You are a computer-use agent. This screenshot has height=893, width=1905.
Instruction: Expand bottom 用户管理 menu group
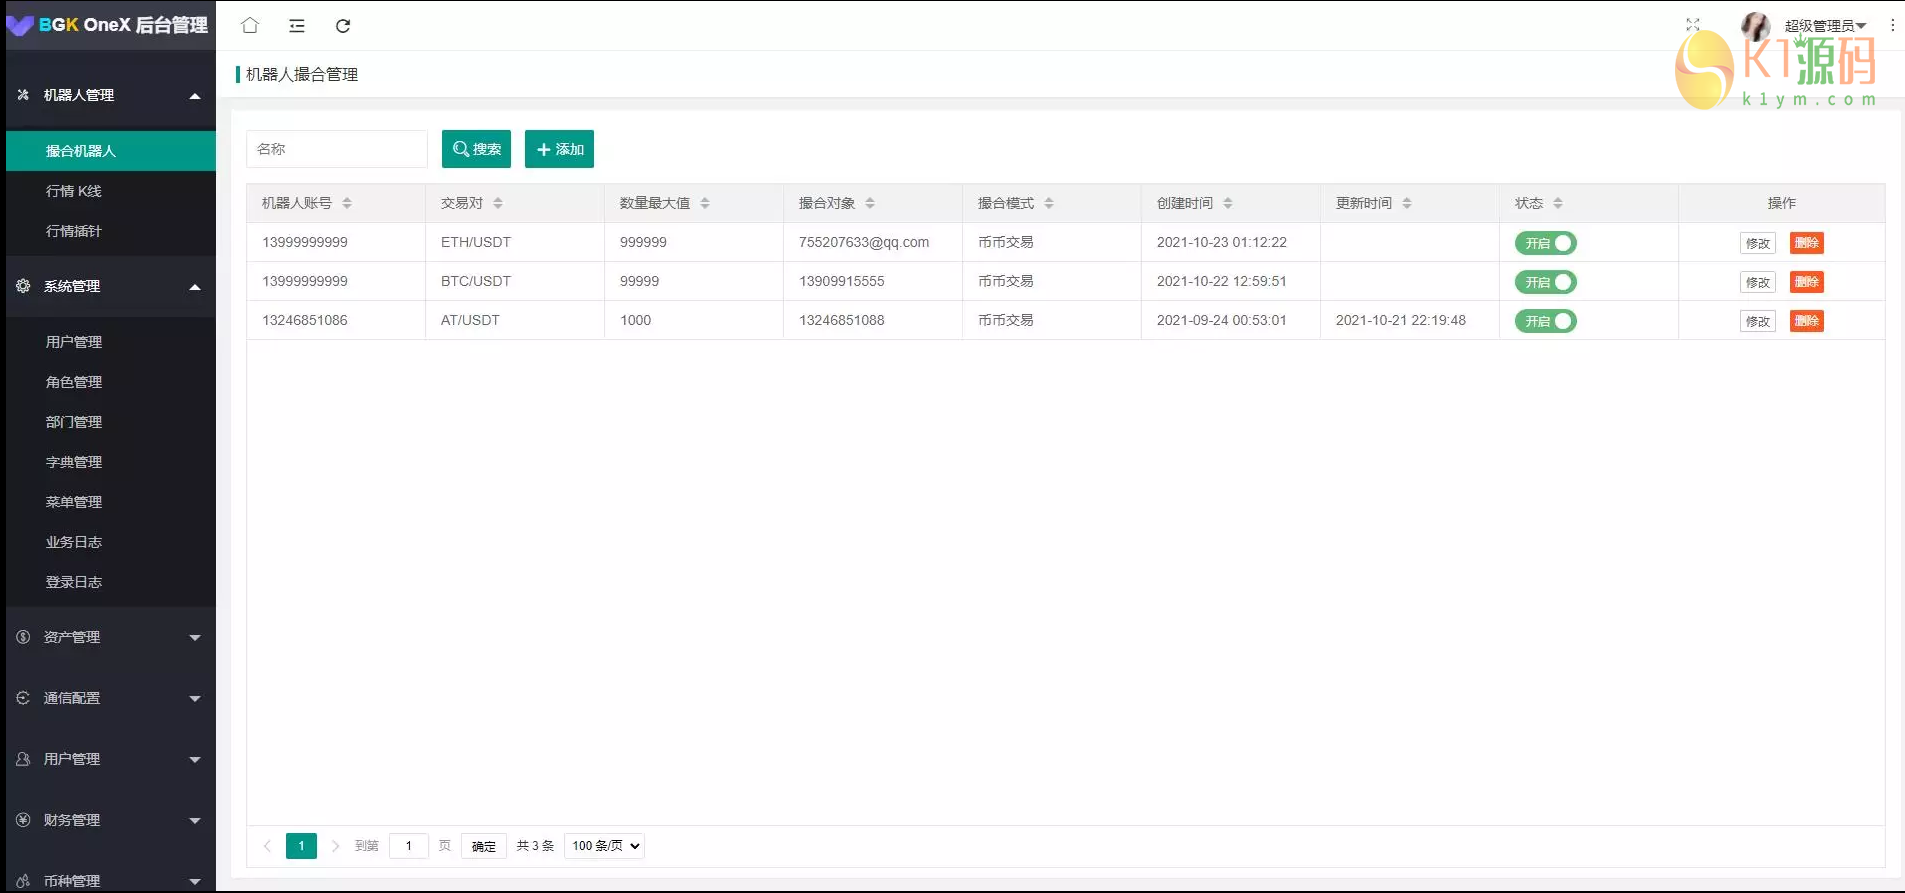coord(195,760)
